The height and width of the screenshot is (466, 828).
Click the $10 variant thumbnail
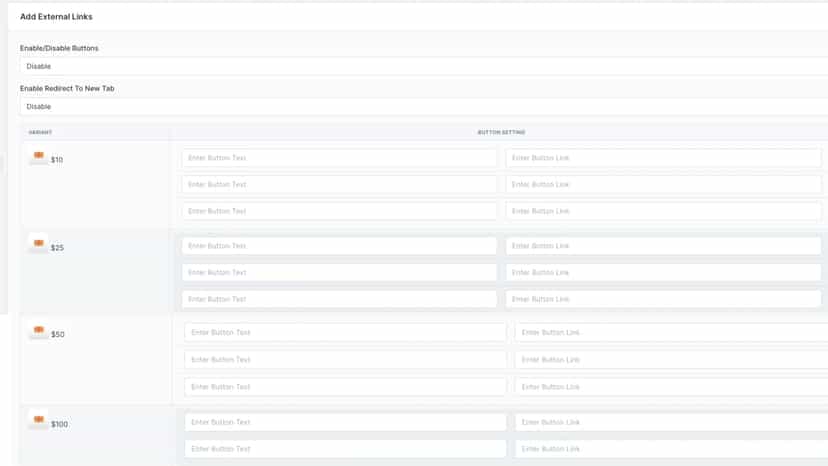click(39, 157)
